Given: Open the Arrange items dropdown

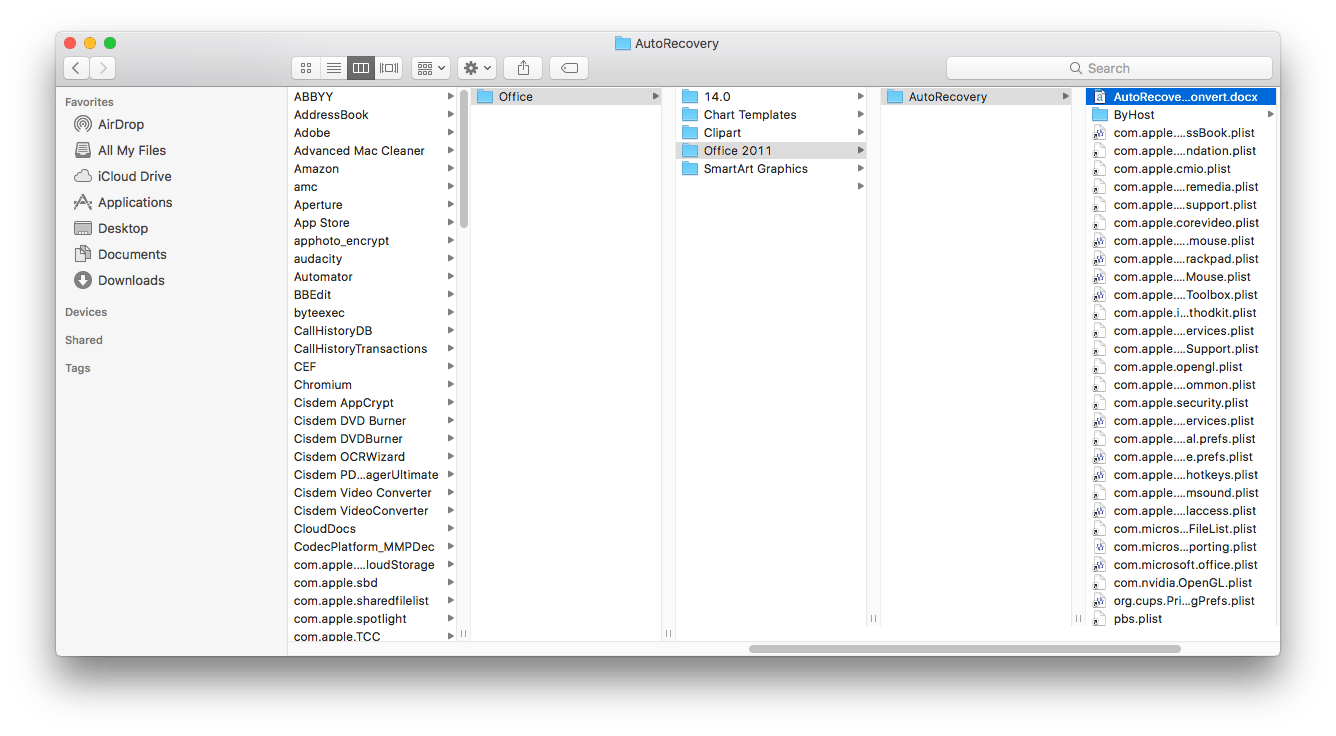Looking at the screenshot, I should 432,68.
